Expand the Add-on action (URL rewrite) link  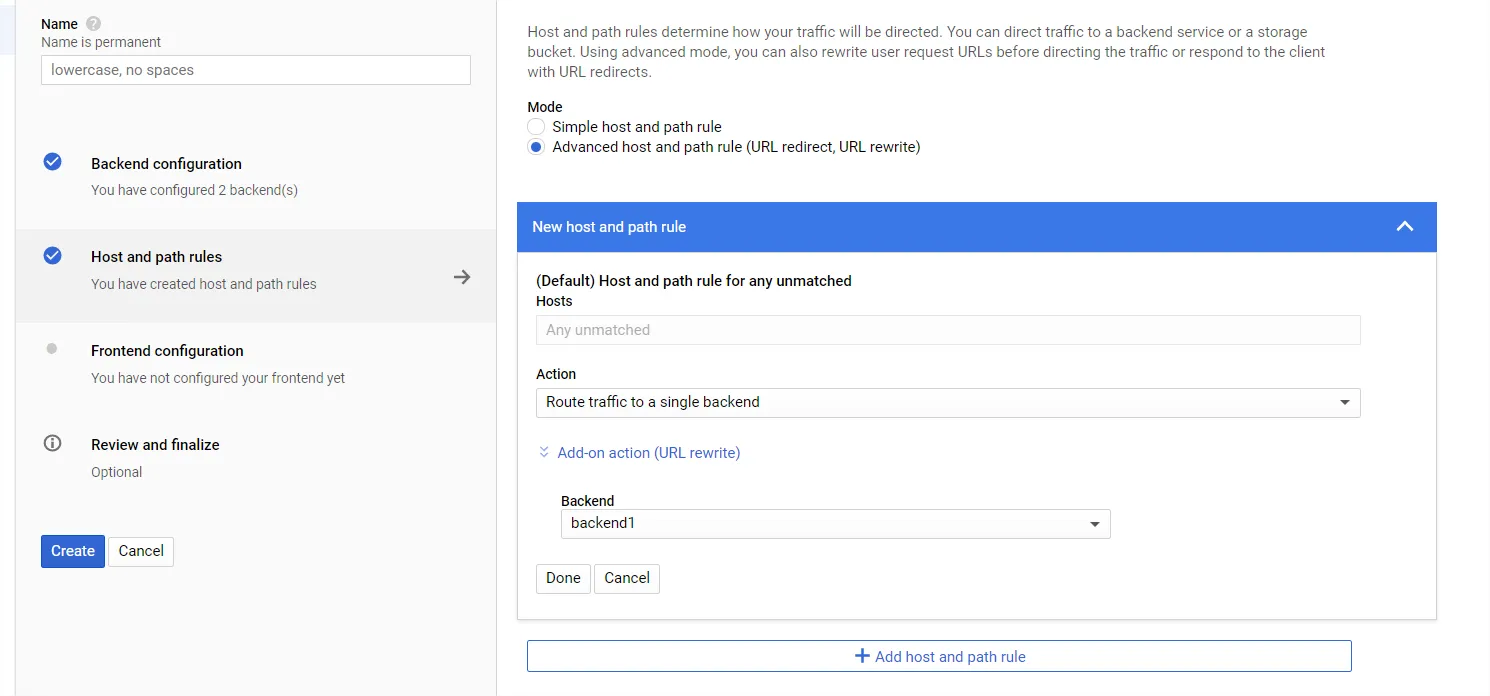(x=648, y=453)
